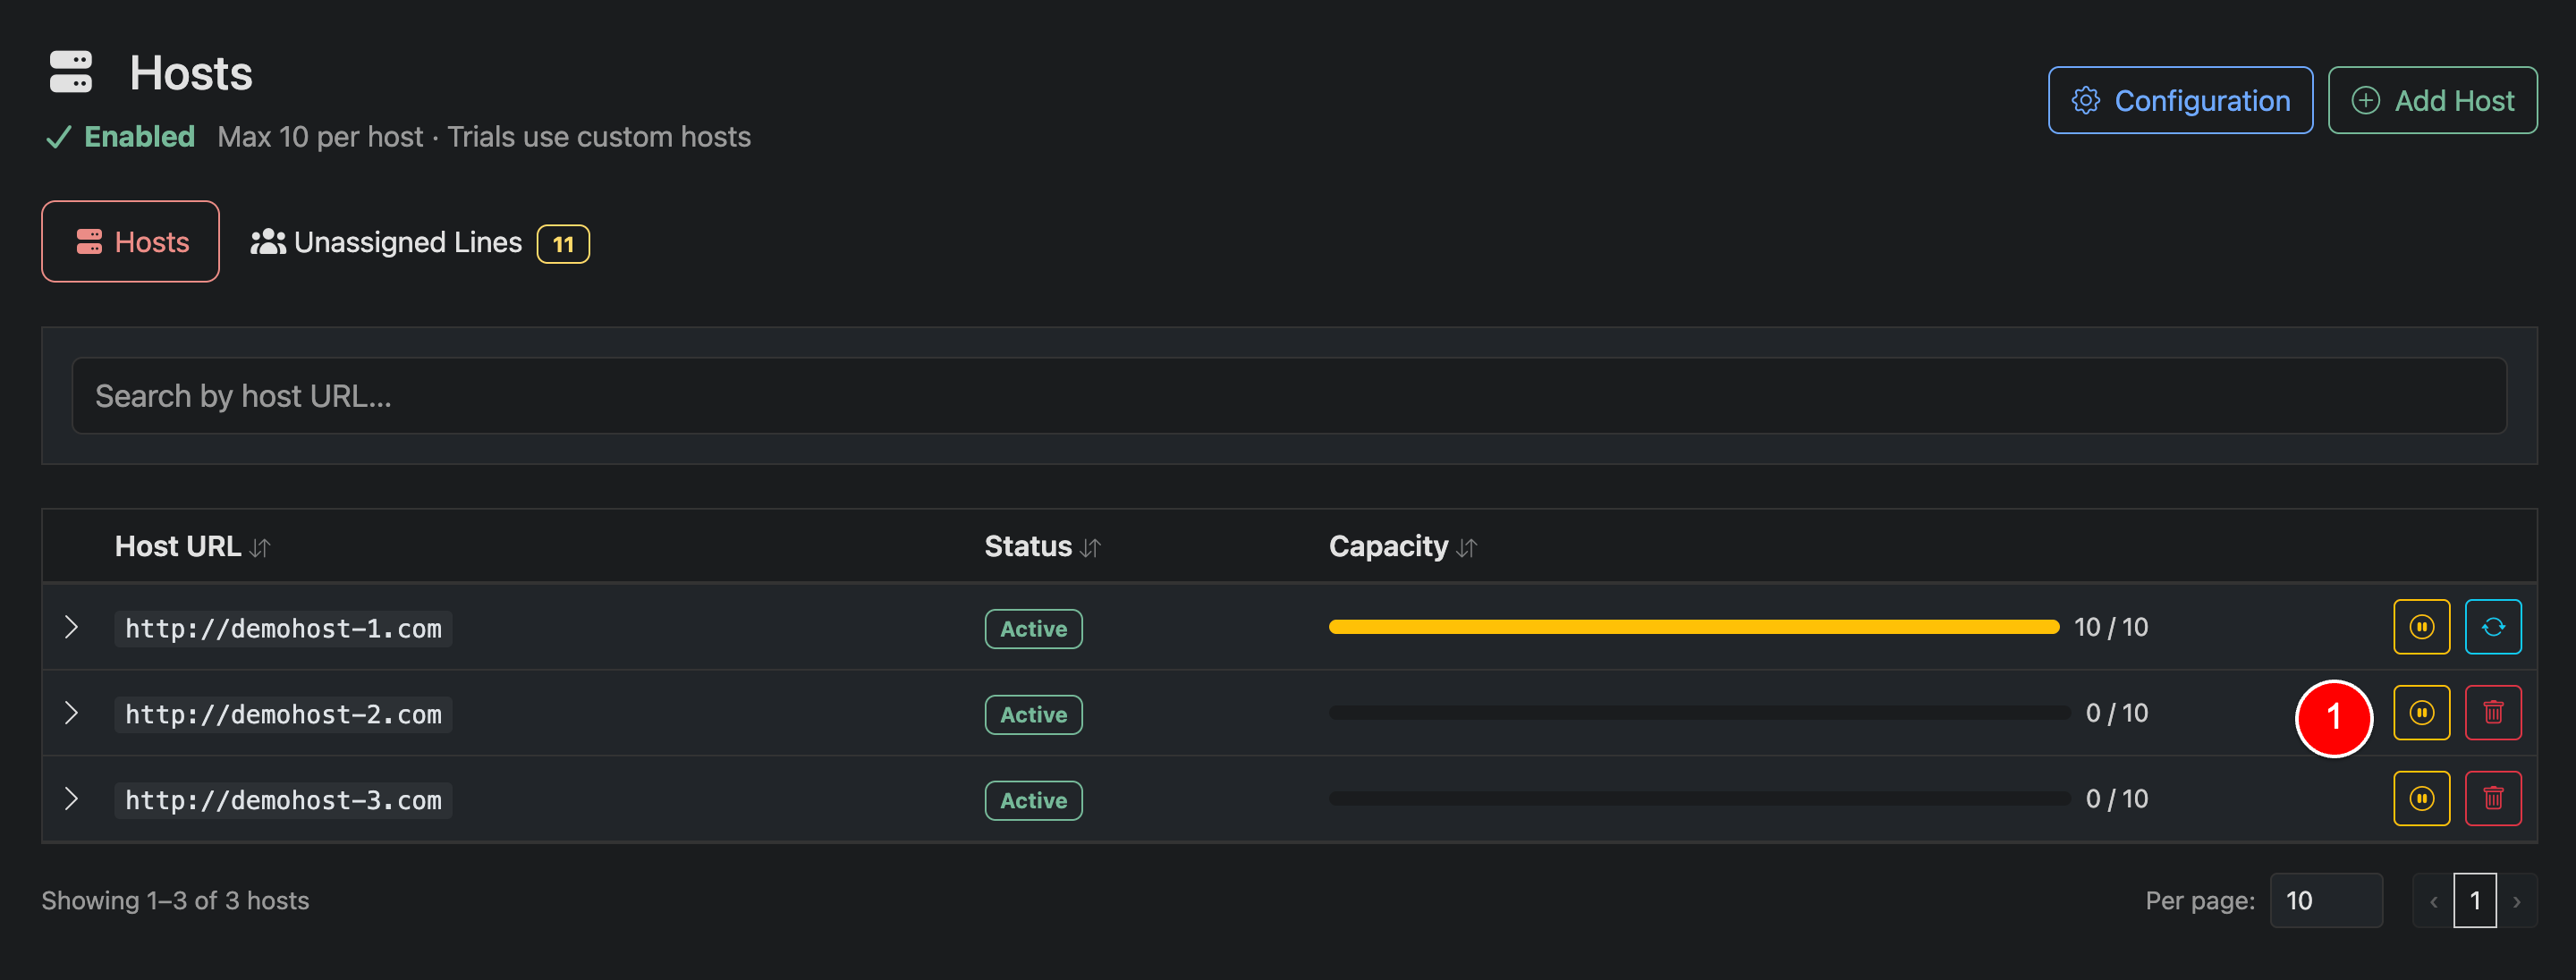The image size is (2576, 980).
Task: Open the Unassigned Lines tab
Action: [x=420, y=243]
